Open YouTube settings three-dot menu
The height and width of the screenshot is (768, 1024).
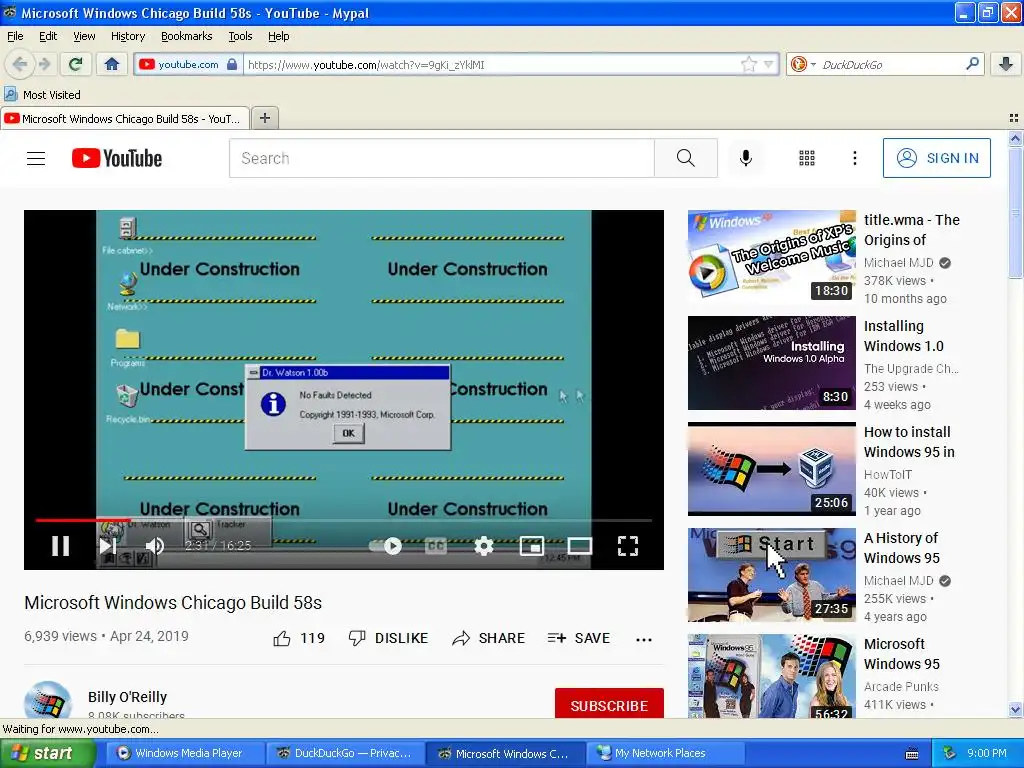click(854, 158)
